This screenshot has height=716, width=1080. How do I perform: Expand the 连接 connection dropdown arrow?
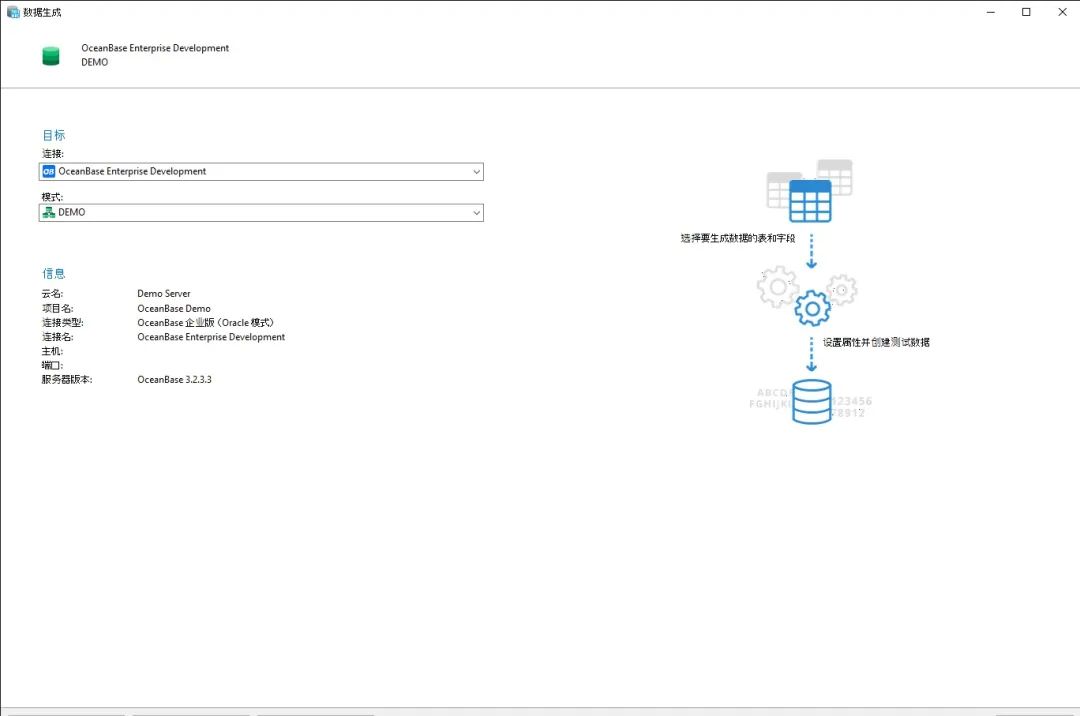pyautogui.click(x=476, y=171)
